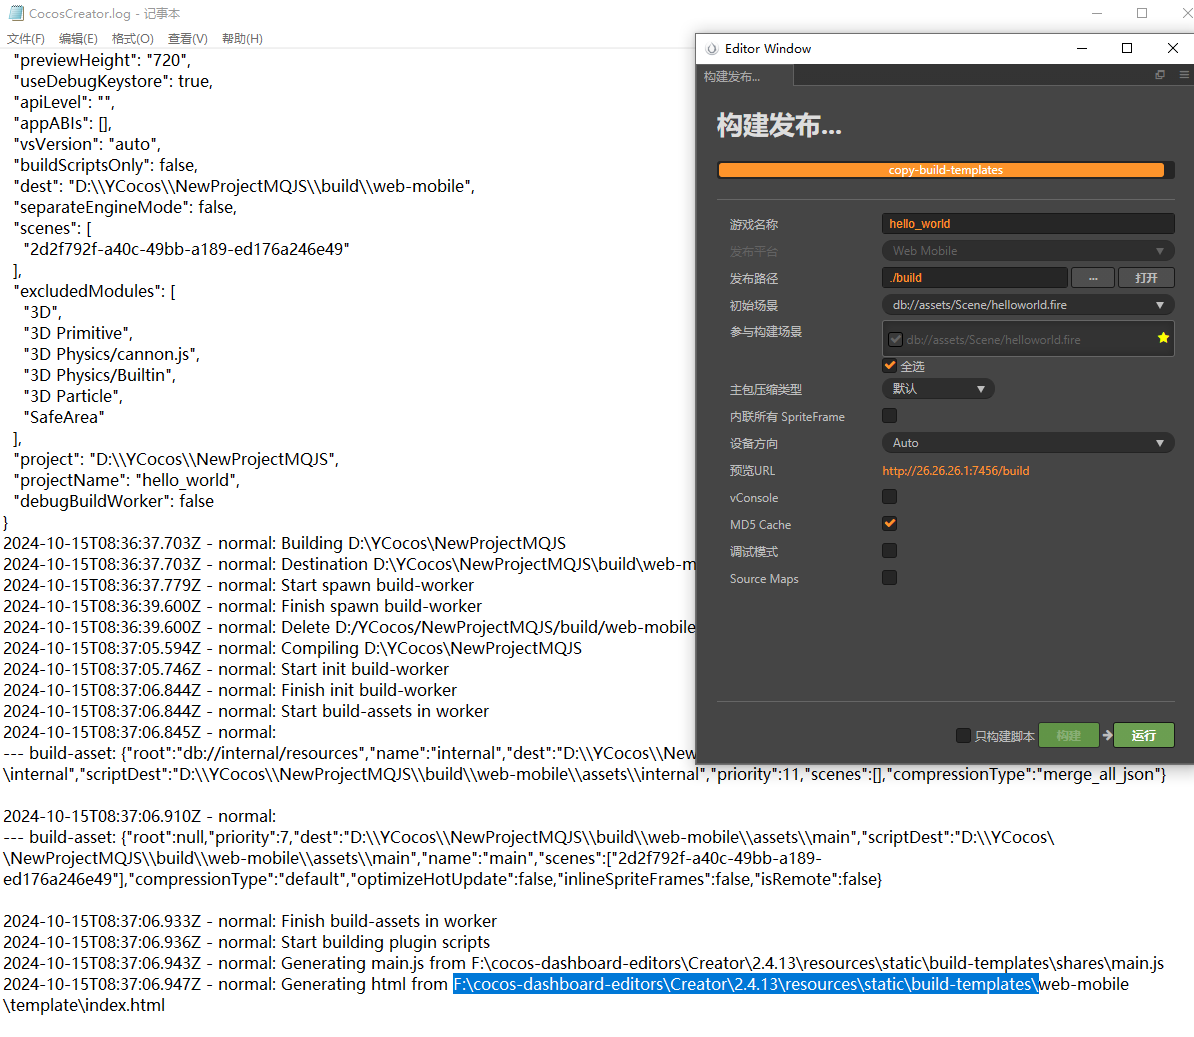This screenshot has height=1037, width=1194.
Task: Click the ... browse button for build path
Action: point(1093,278)
